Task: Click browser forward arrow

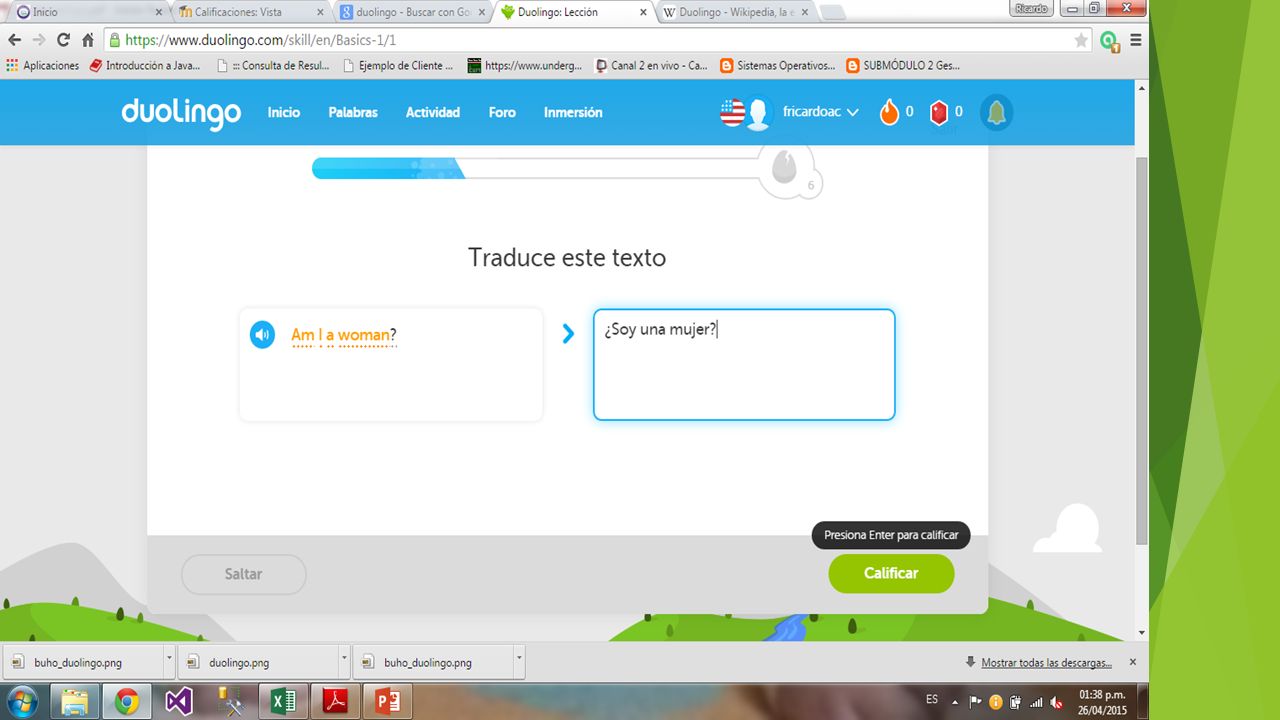Action: click(x=39, y=40)
